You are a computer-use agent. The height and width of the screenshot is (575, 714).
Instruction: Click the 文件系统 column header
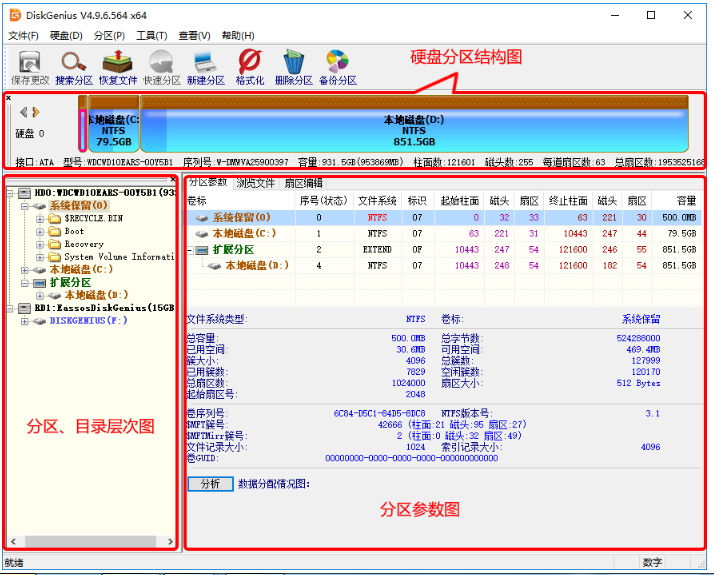click(x=377, y=201)
